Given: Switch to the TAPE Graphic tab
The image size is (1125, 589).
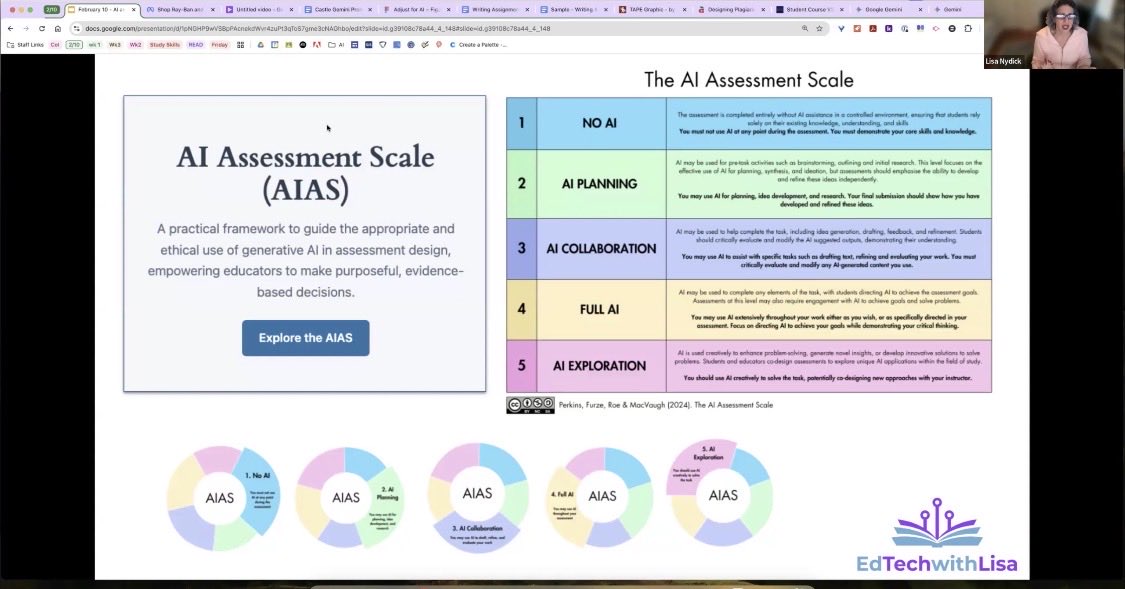Looking at the screenshot, I should pyautogui.click(x=651, y=9).
